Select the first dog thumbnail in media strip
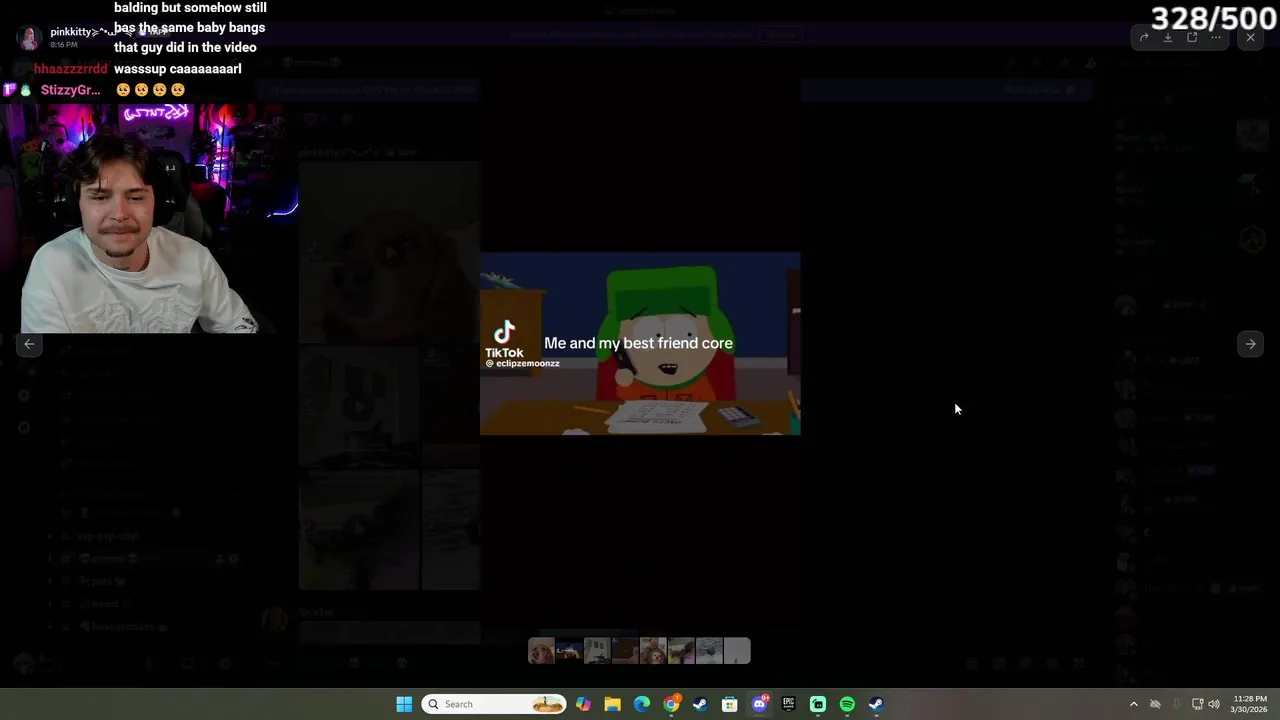 (541, 651)
